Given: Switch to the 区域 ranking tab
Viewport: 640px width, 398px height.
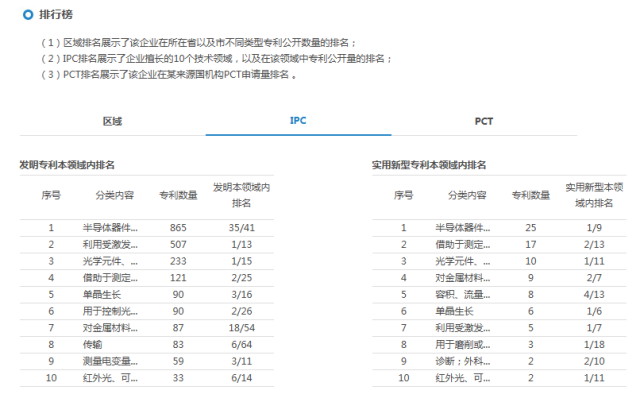Looking at the screenshot, I should (x=112, y=121).
